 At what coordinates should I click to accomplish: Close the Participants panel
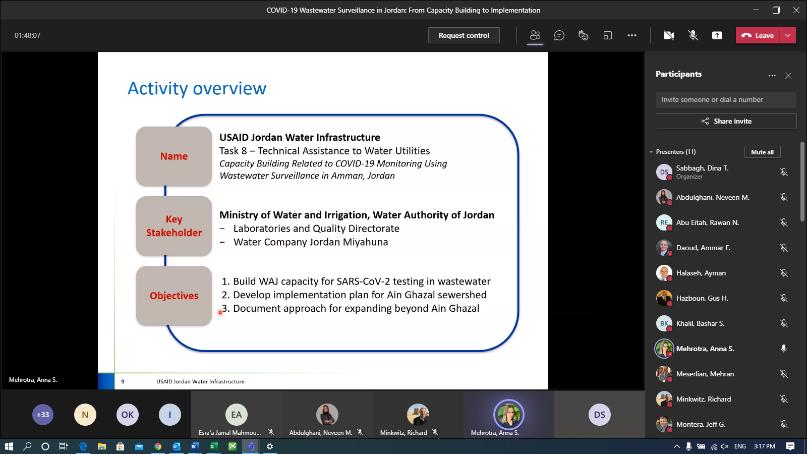[788, 75]
